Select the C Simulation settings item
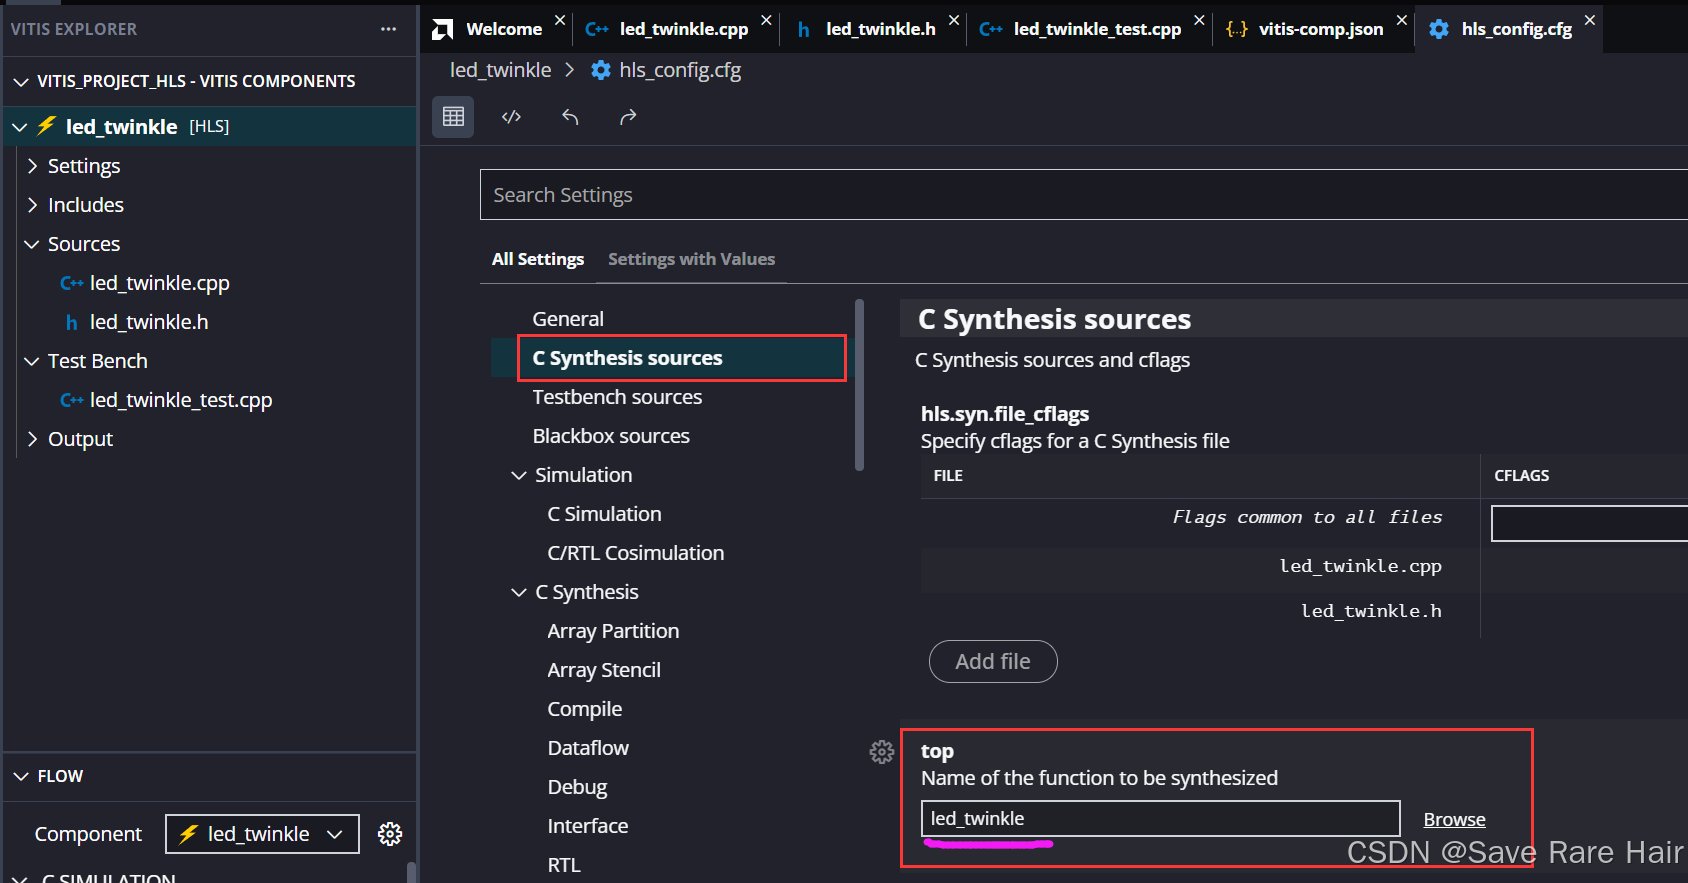This screenshot has height=883, width=1688. [x=604, y=514]
